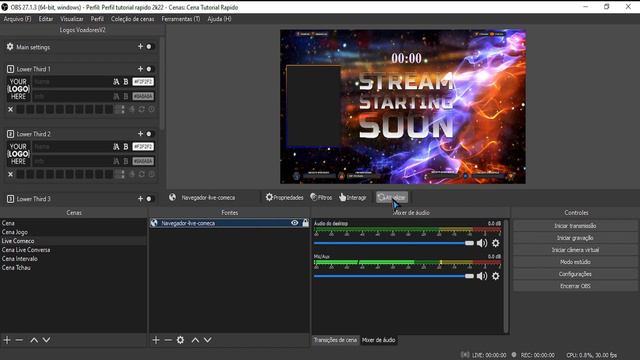Clear Lower Third 1 slots with X icon
Screen dimensions: 640x360
click(x=11, y=109)
